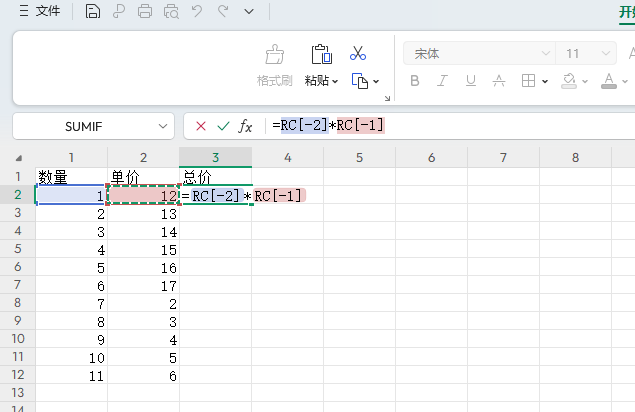Select row header 2
This screenshot has width=635, height=412.
[17, 194]
